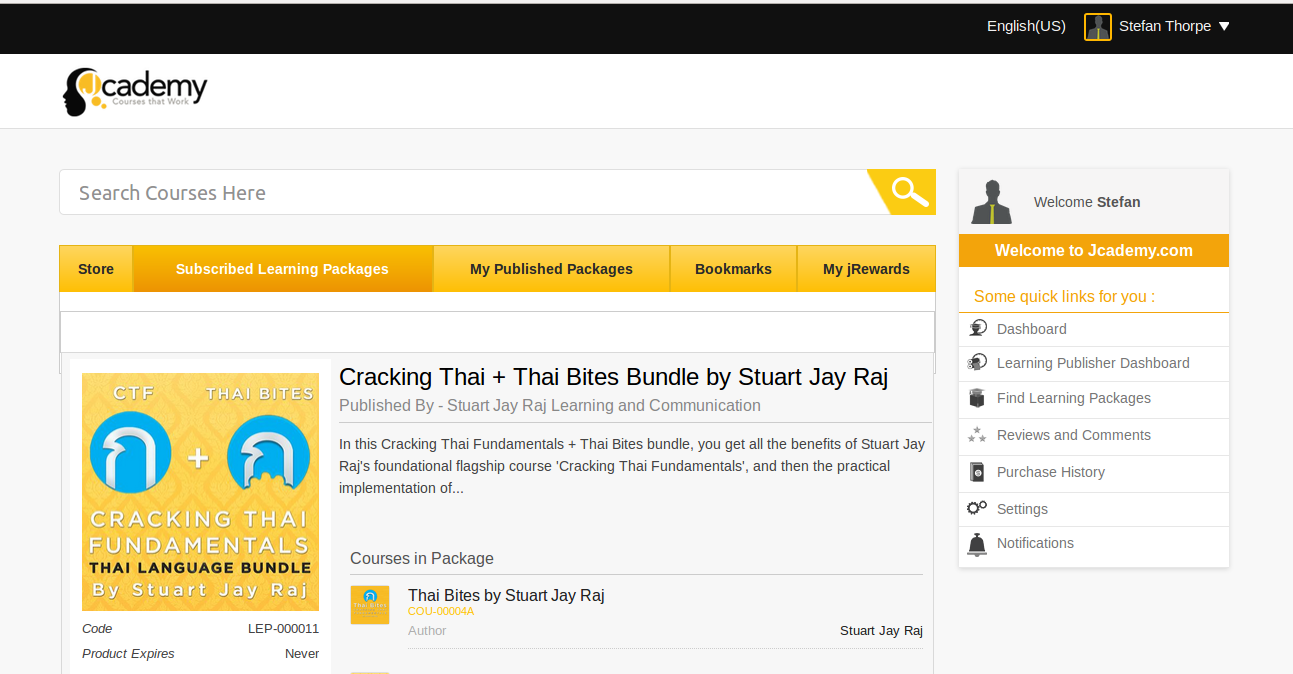Click the Jcademy logo

tap(135, 91)
